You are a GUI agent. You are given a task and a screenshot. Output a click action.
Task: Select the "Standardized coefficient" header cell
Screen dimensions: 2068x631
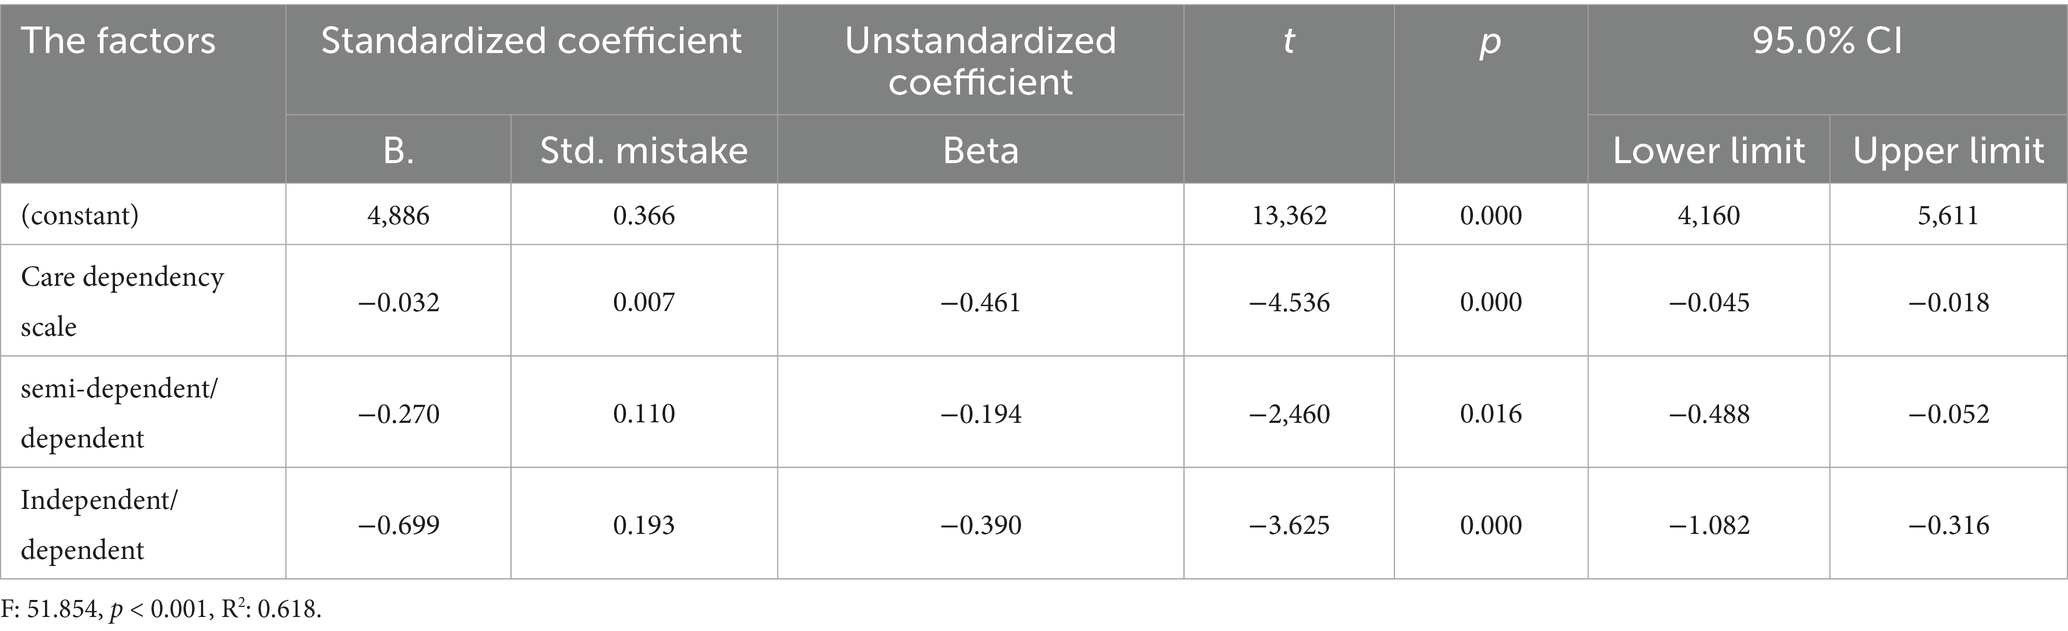pyautogui.click(x=531, y=41)
